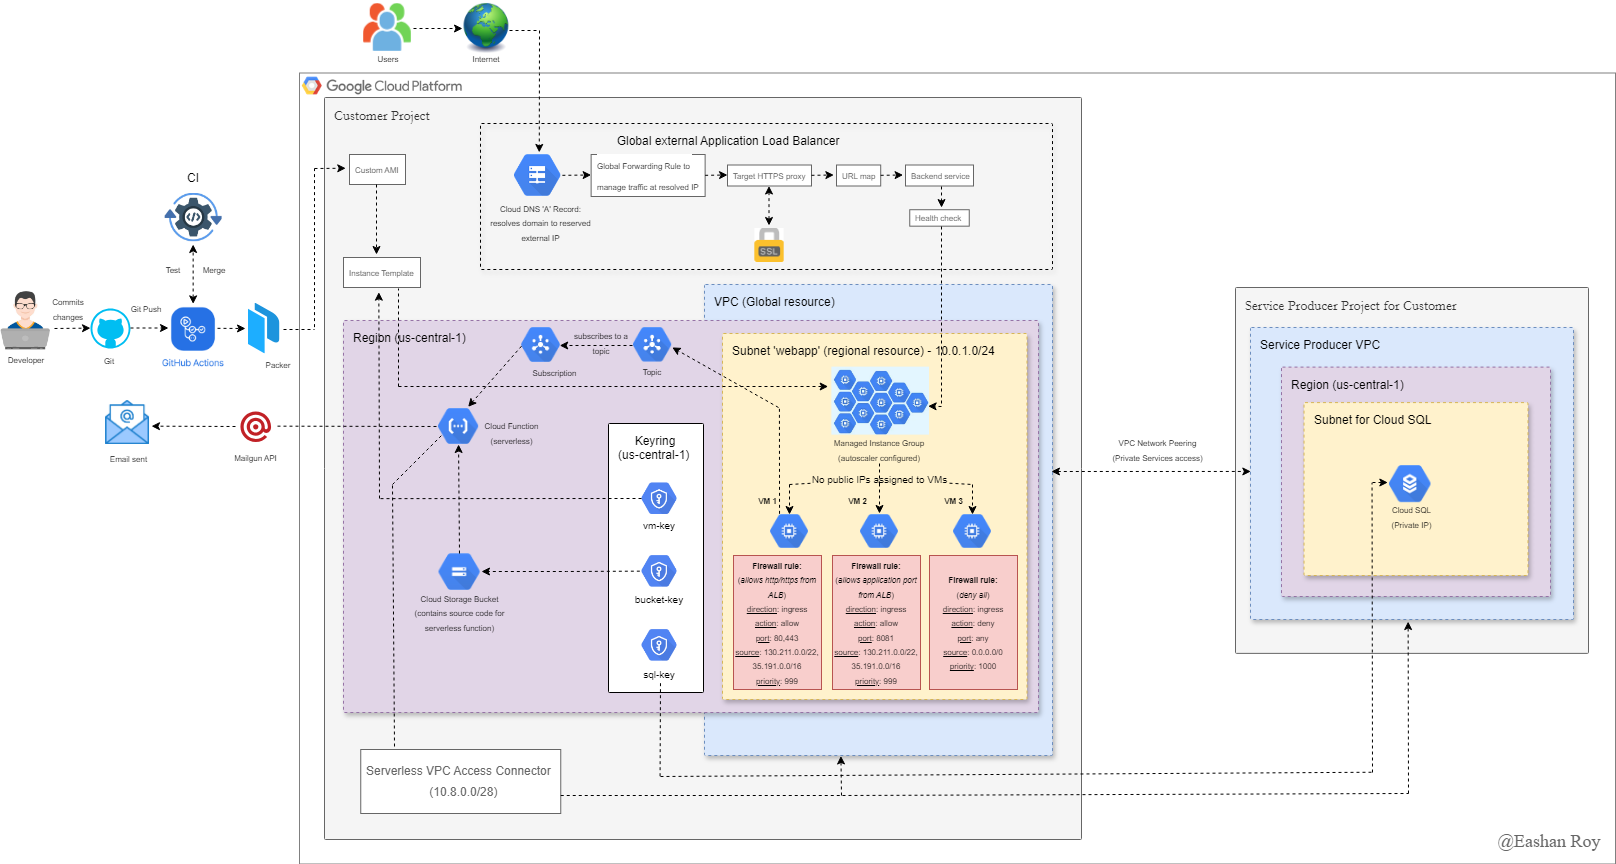
Task: Click the 'VPC Network Peering' label
Action: 1157,443
